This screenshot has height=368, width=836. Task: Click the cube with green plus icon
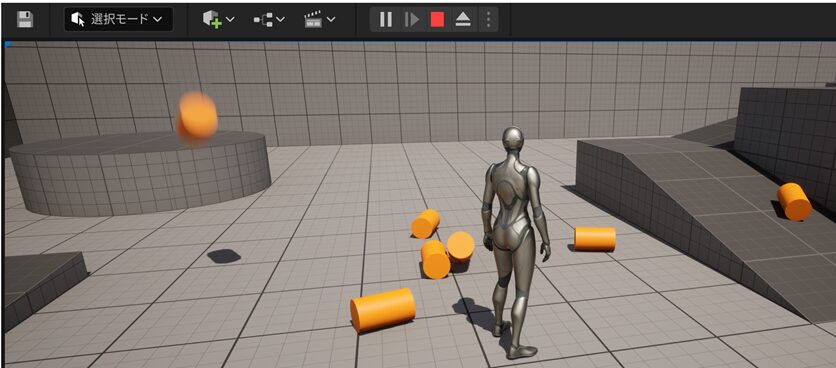tap(212, 20)
